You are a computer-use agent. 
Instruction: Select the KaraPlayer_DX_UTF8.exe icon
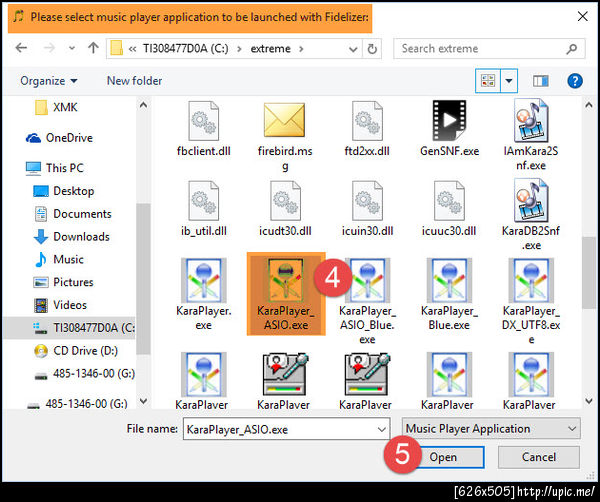(531, 280)
